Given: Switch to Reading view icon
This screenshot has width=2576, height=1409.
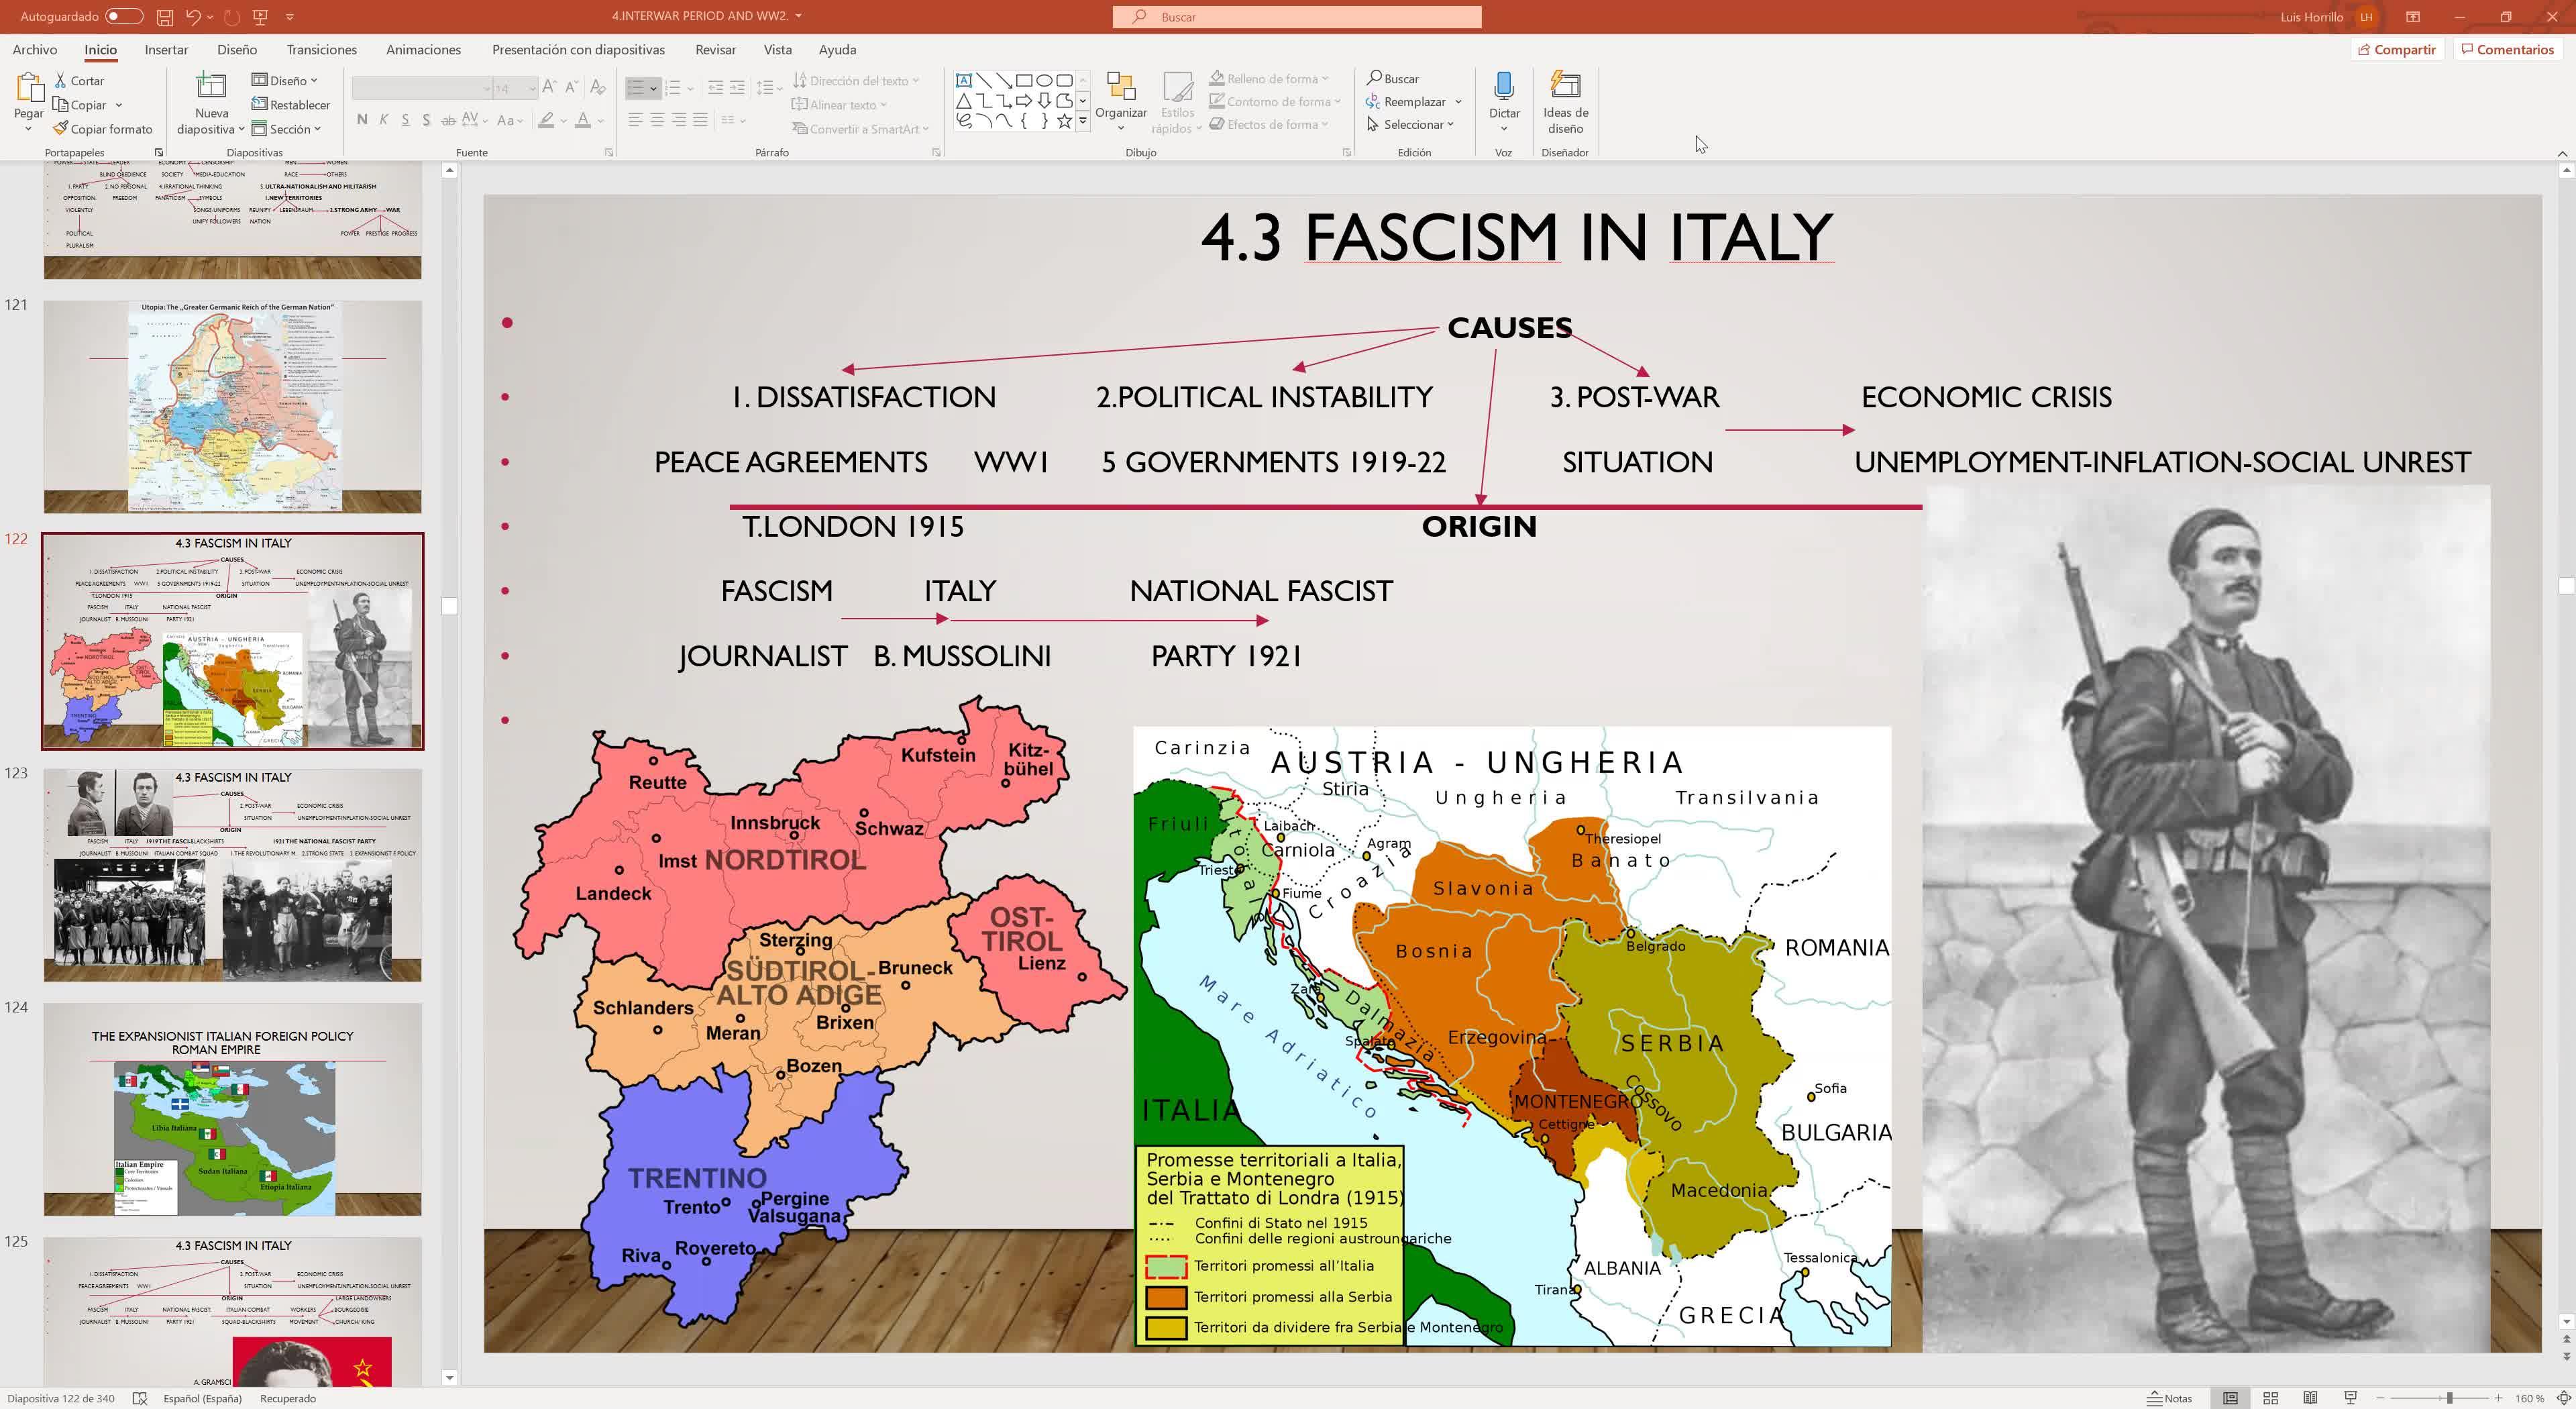Looking at the screenshot, I should tap(2310, 1398).
